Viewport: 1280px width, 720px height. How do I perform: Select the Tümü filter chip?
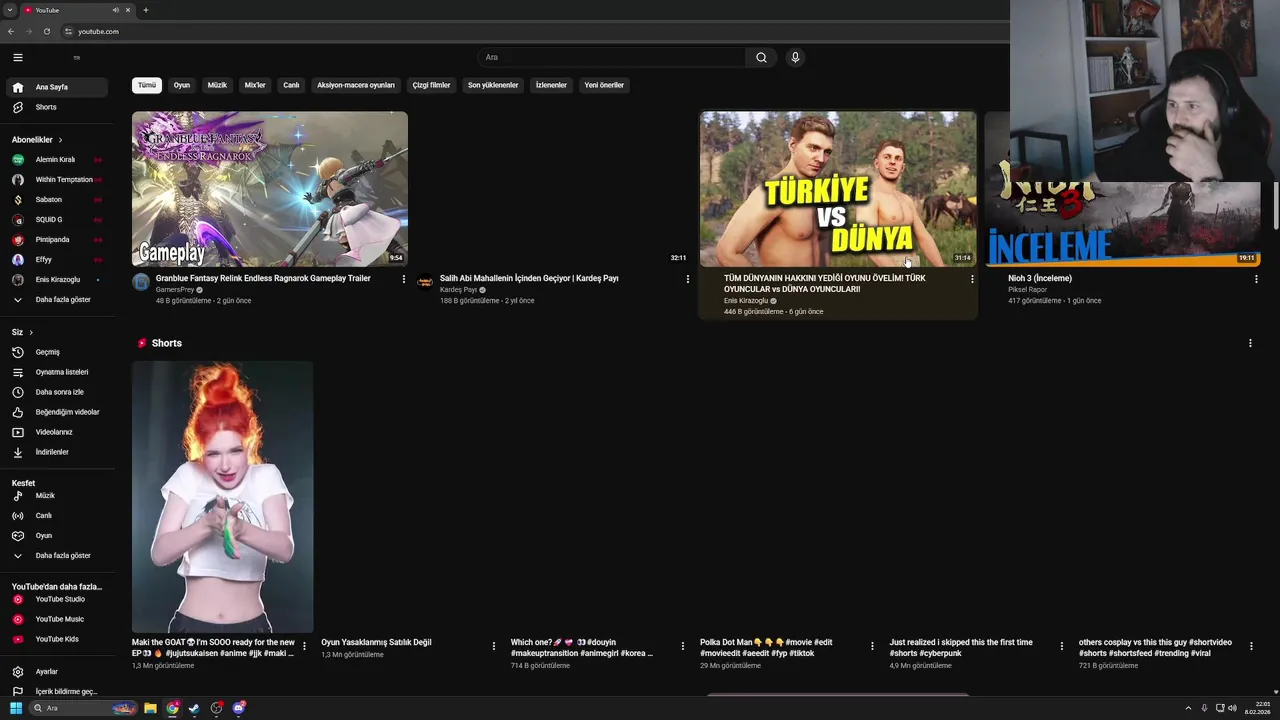147,85
